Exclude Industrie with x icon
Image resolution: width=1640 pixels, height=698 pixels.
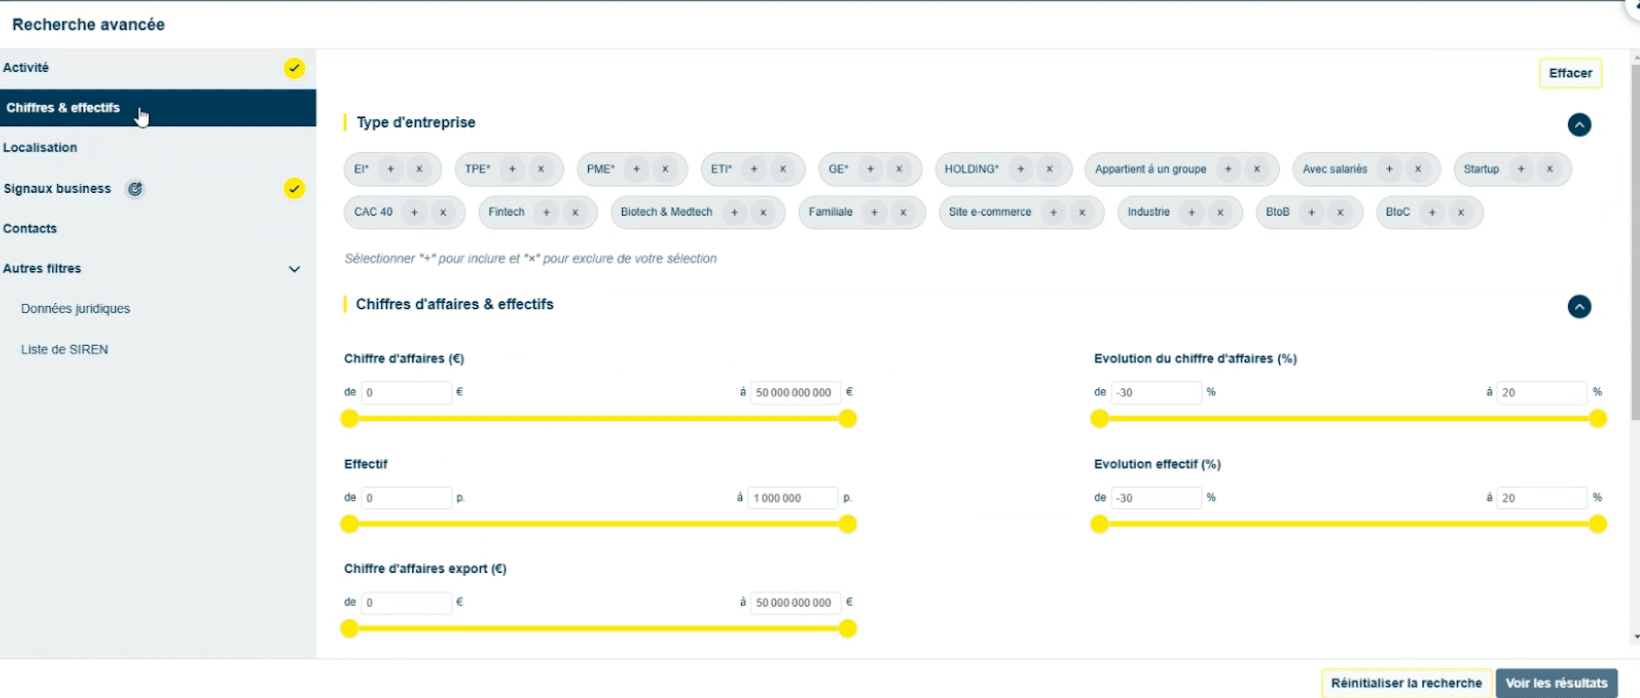(1220, 212)
